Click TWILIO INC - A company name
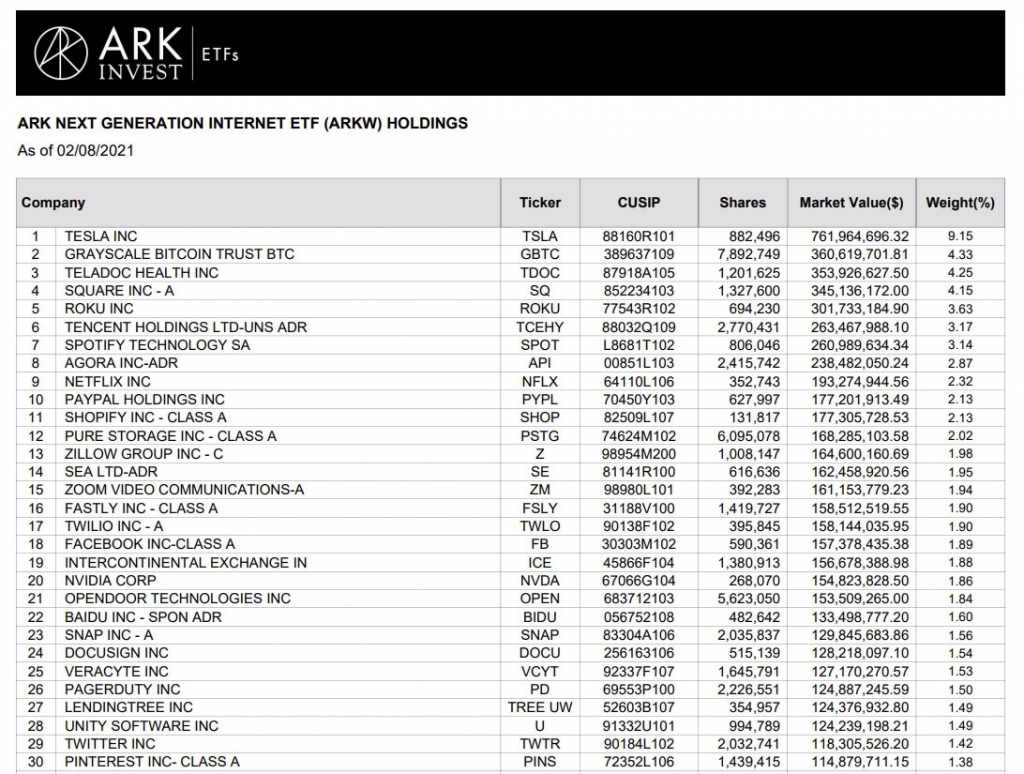This screenshot has height=774, width=1024. [x=114, y=526]
